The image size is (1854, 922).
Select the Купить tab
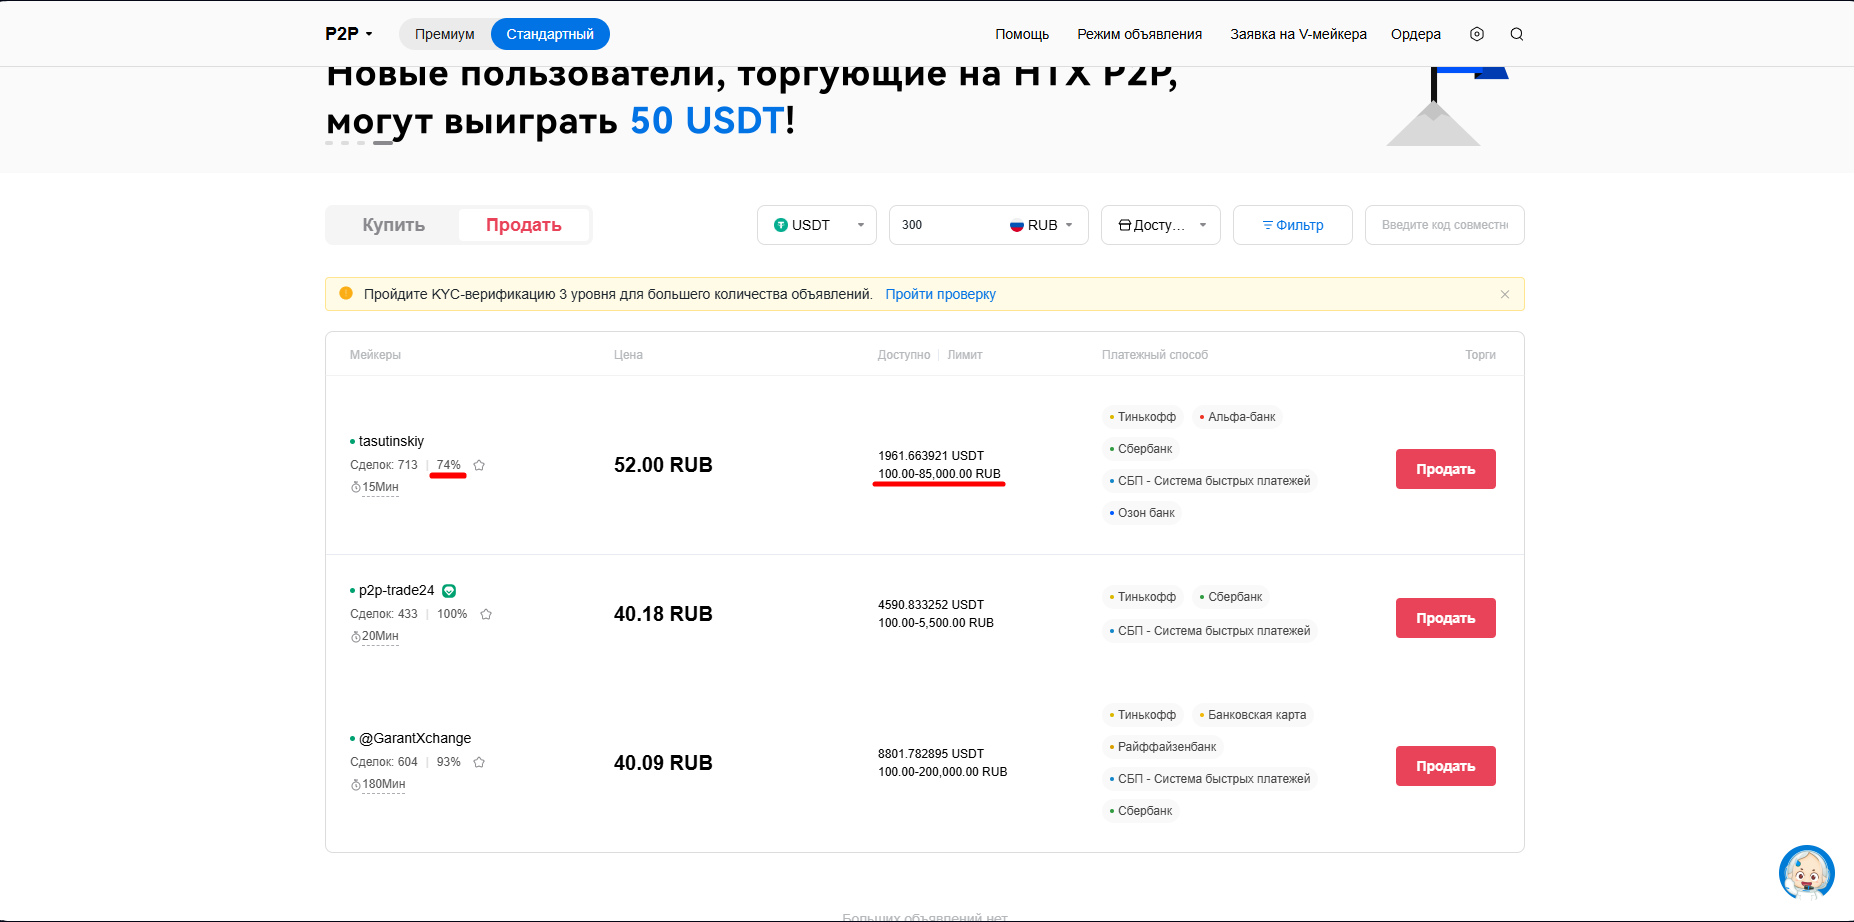pos(394,225)
